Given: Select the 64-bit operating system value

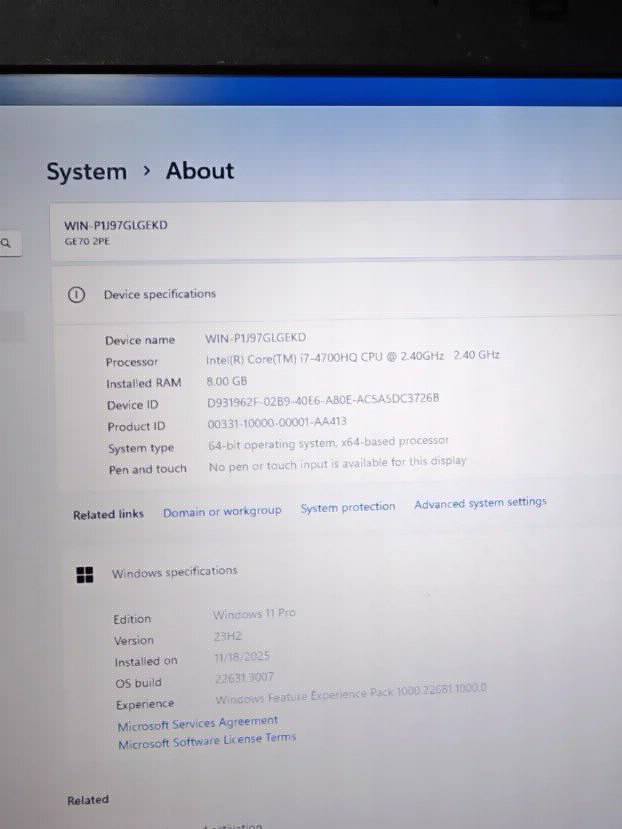Looking at the screenshot, I should 328,443.
